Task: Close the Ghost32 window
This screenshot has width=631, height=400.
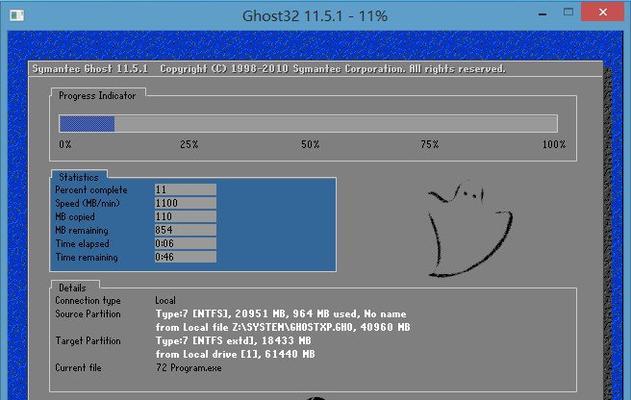Action: tap(602, 12)
